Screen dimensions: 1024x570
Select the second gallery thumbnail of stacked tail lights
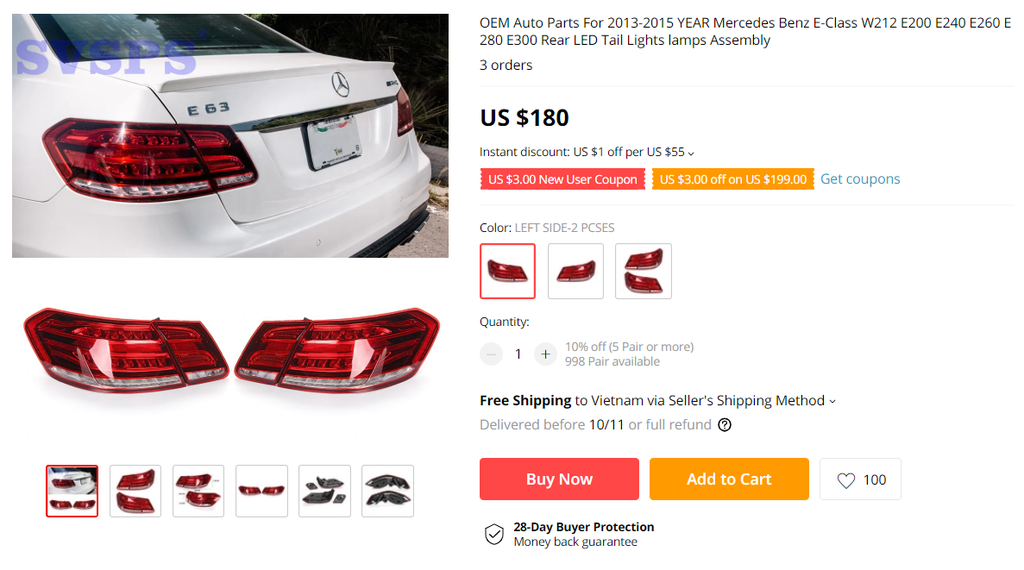(x=135, y=491)
